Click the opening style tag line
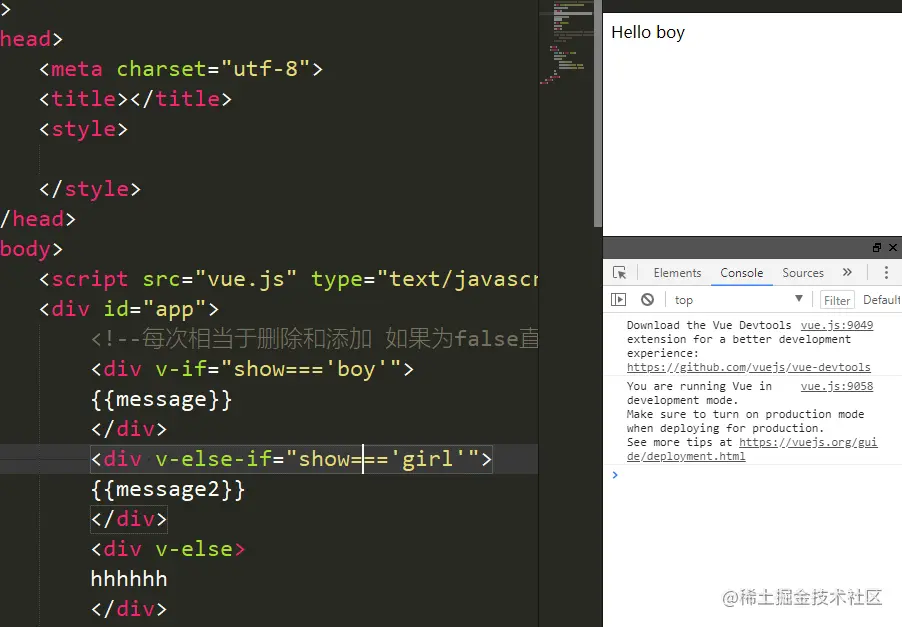This screenshot has width=902, height=627. (x=83, y=129)
